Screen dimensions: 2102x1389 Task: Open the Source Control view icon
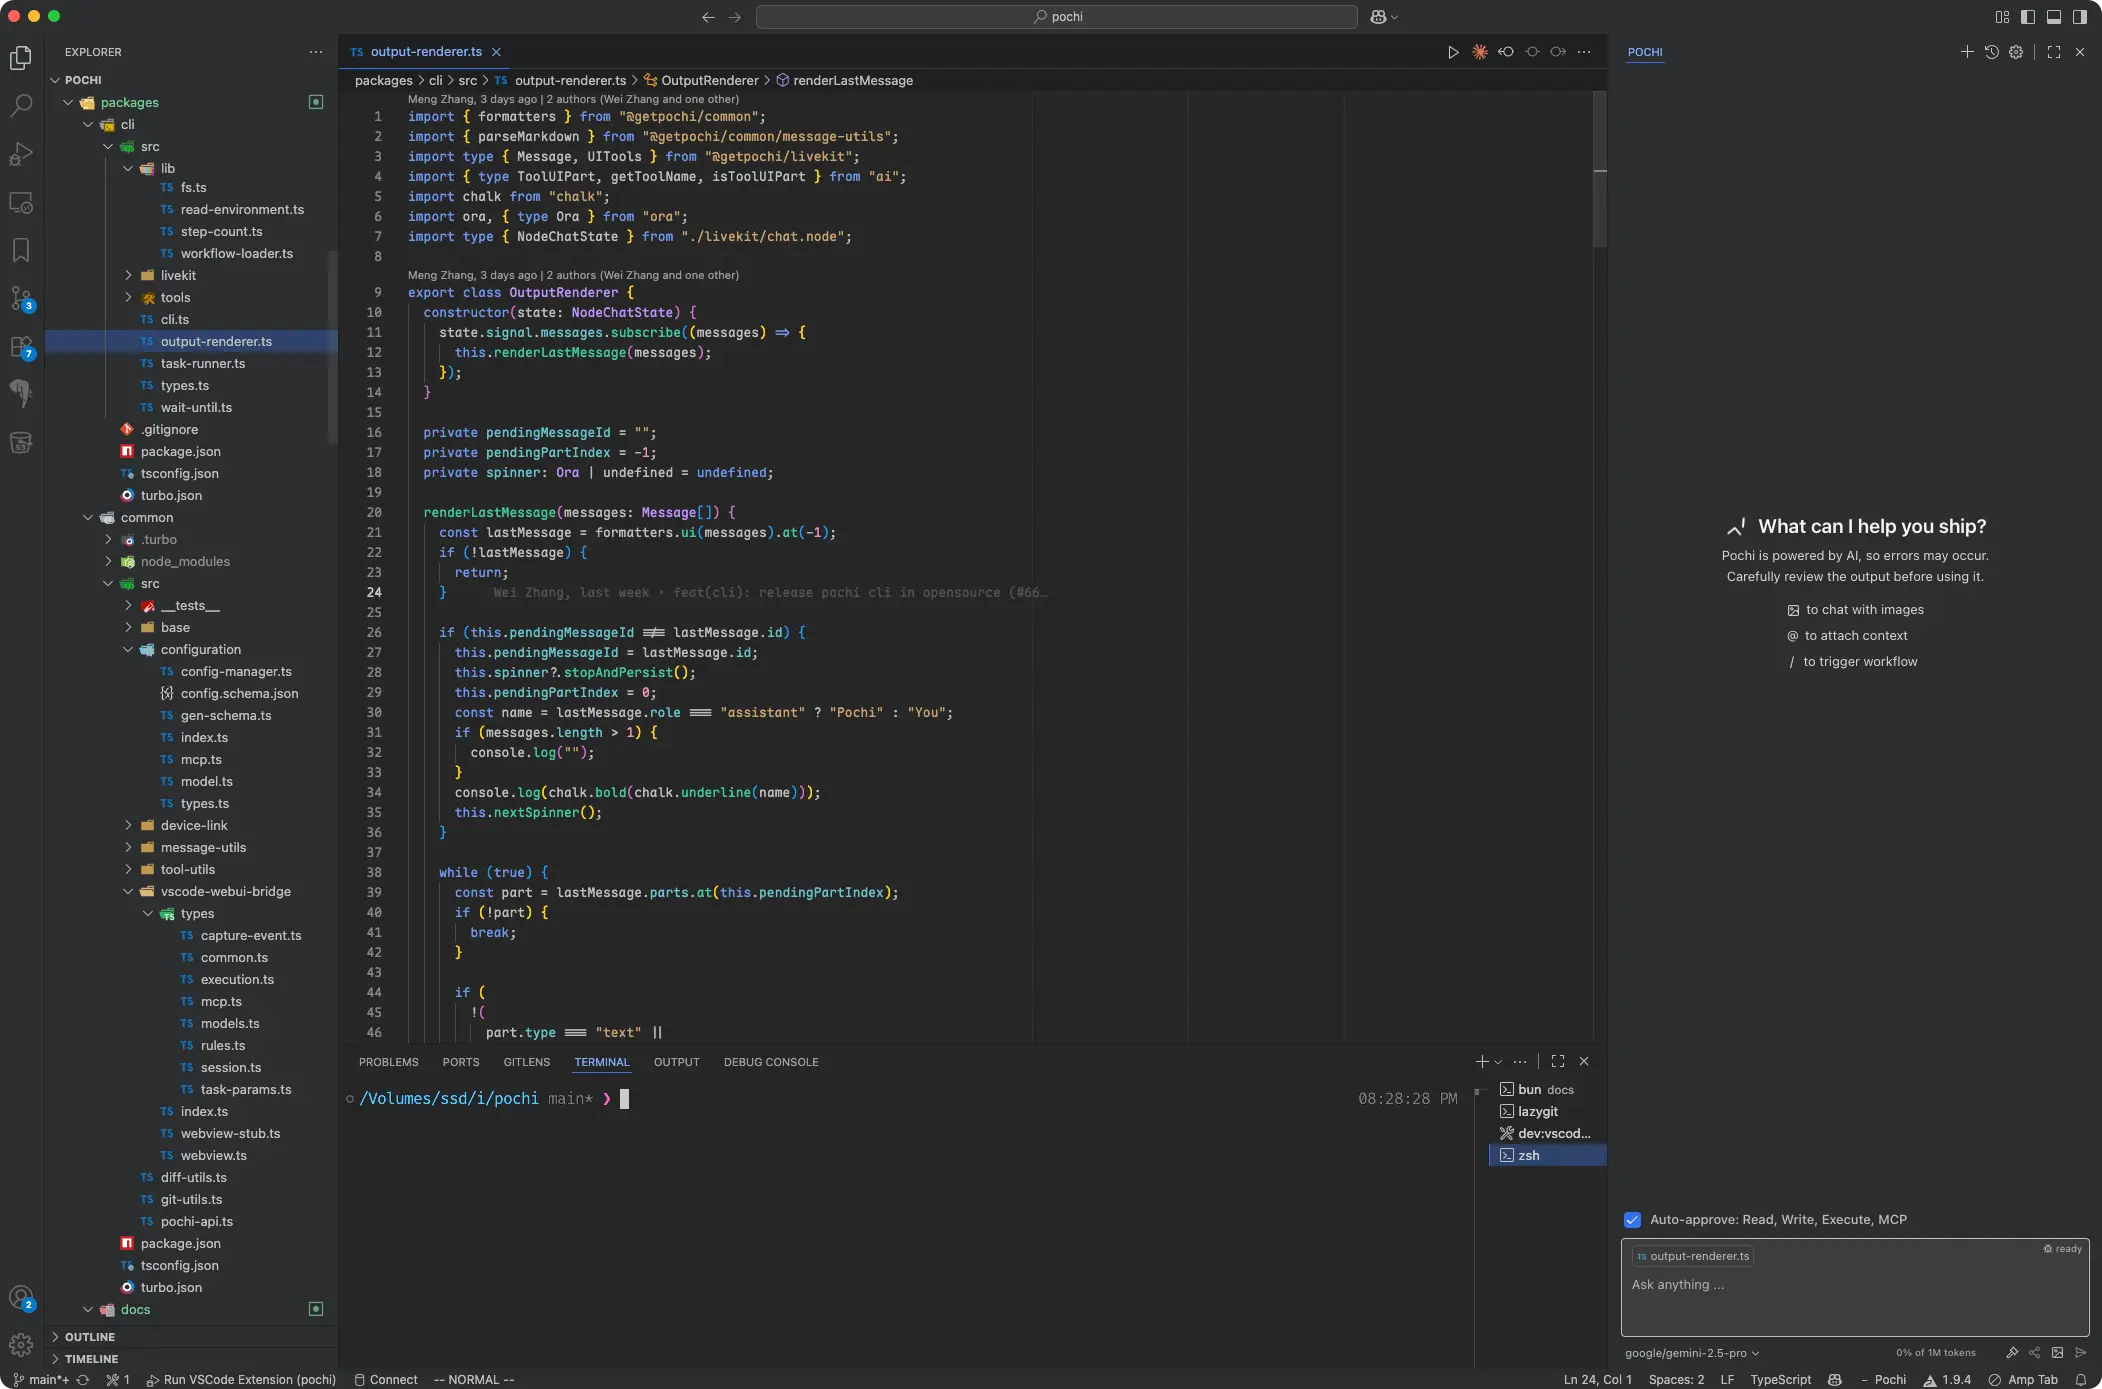click(x=21, y=298)
